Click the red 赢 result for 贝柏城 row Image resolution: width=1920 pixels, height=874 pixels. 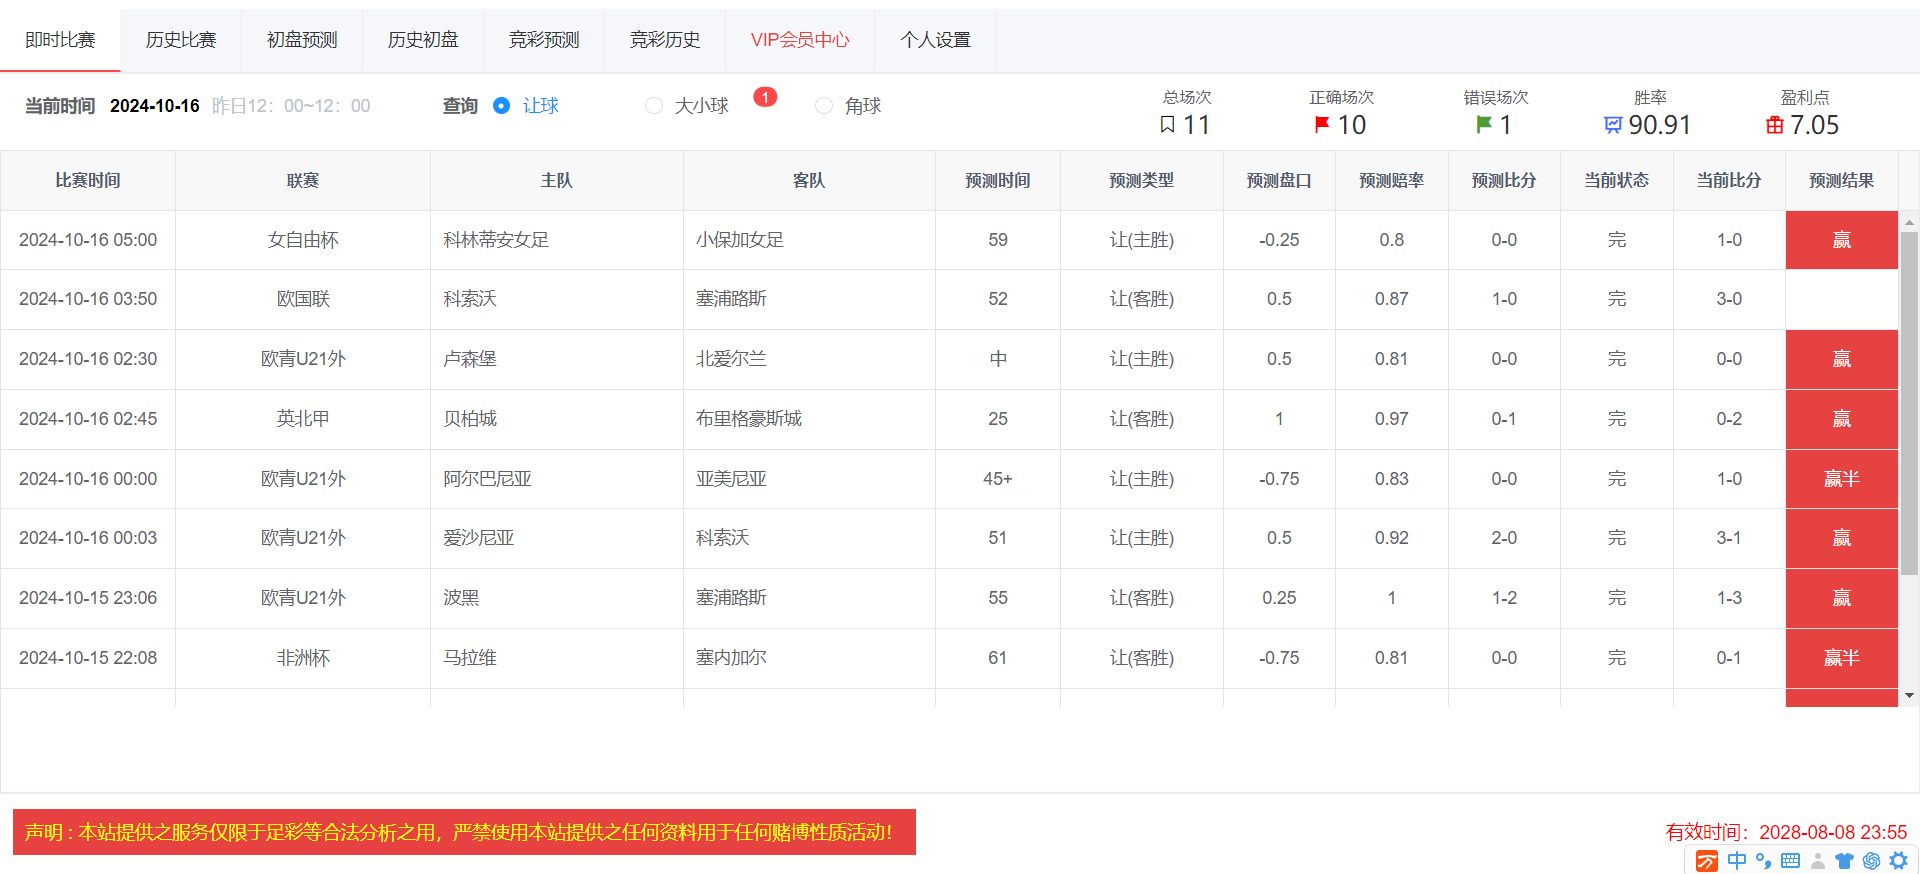(1842, 419)
